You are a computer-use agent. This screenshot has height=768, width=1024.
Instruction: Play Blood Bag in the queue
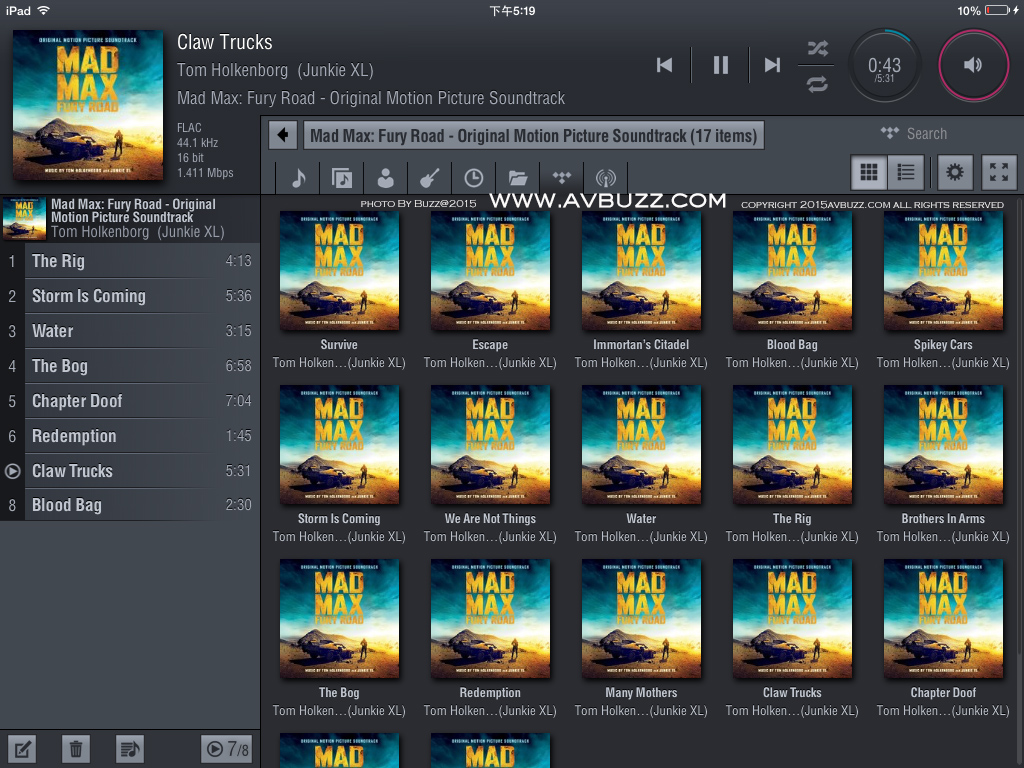pyautogui.click(x=130, y=505)
